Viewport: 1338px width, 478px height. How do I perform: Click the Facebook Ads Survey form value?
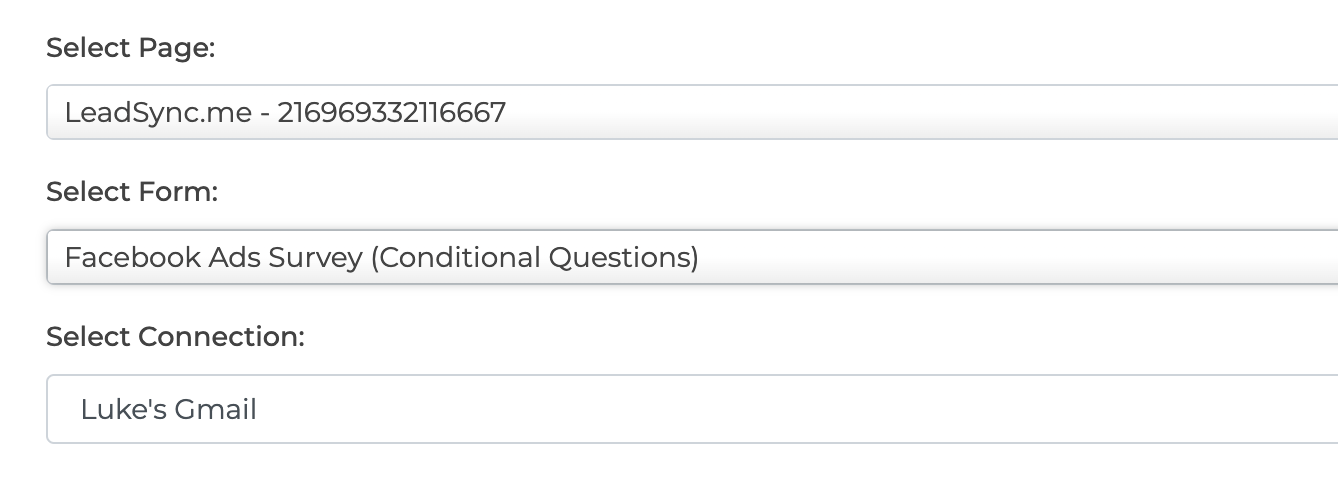coord(214,257)
